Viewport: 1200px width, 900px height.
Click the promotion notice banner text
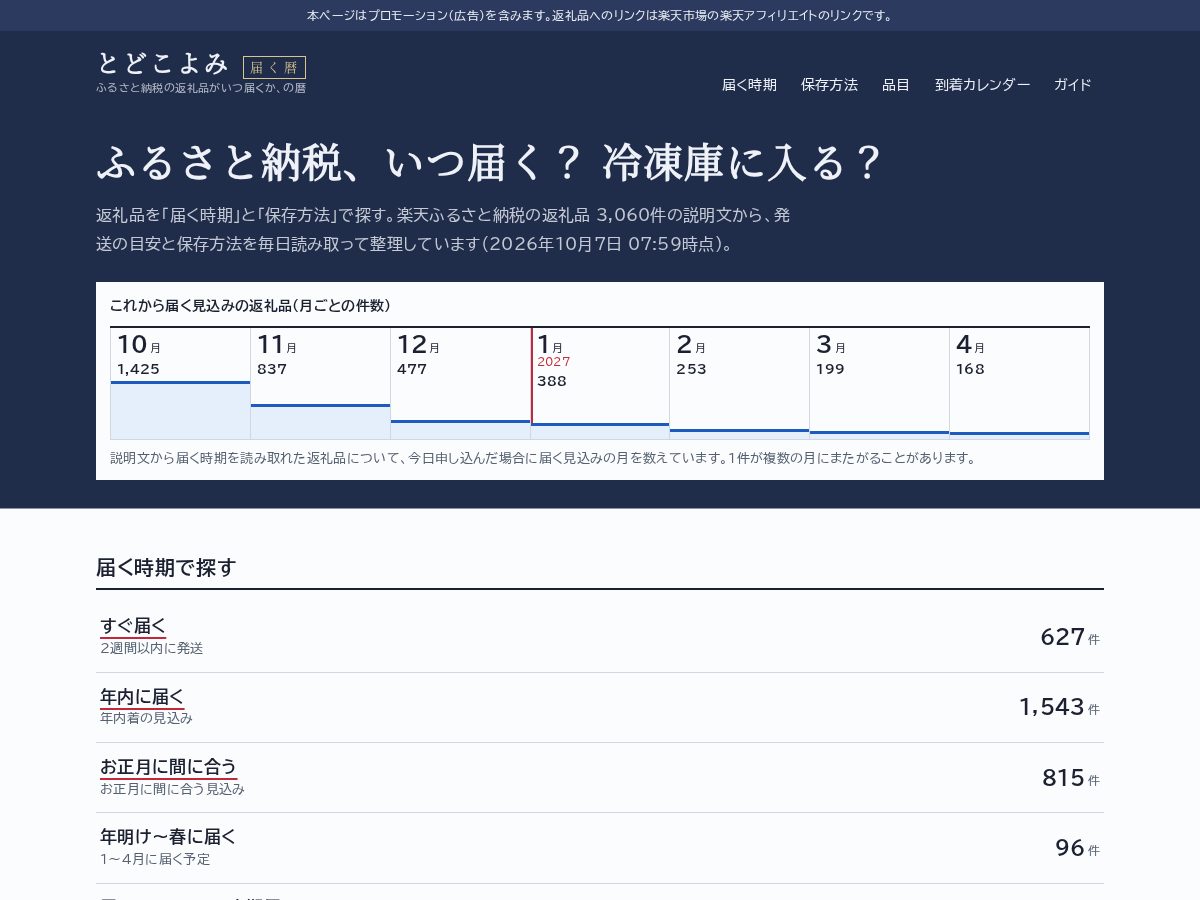pyautogui.click(x=600, y=15)
